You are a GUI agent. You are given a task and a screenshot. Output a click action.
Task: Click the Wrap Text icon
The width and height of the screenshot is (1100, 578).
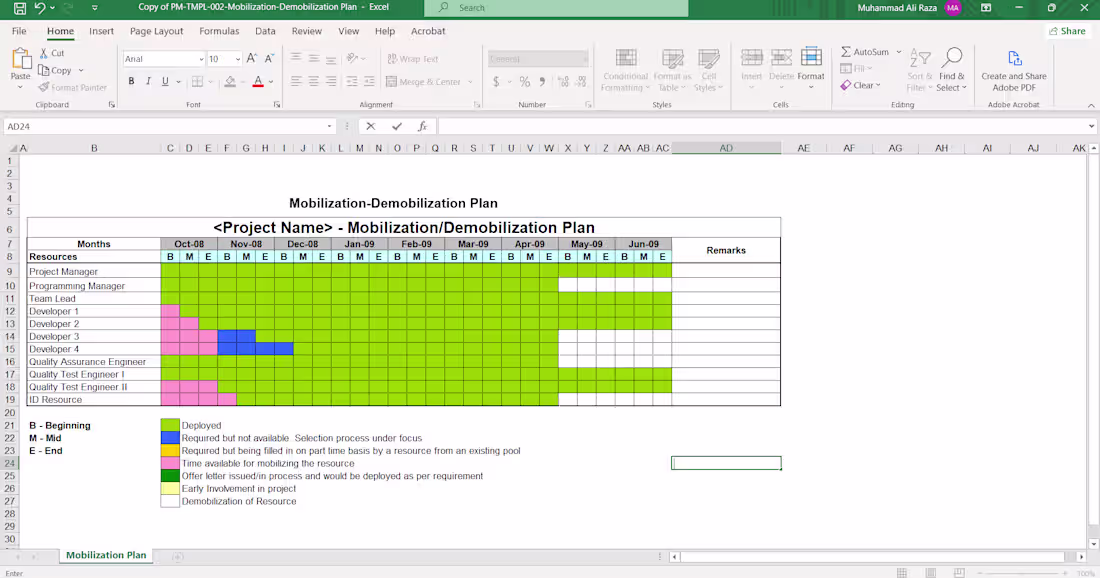[x=412, y=58]
